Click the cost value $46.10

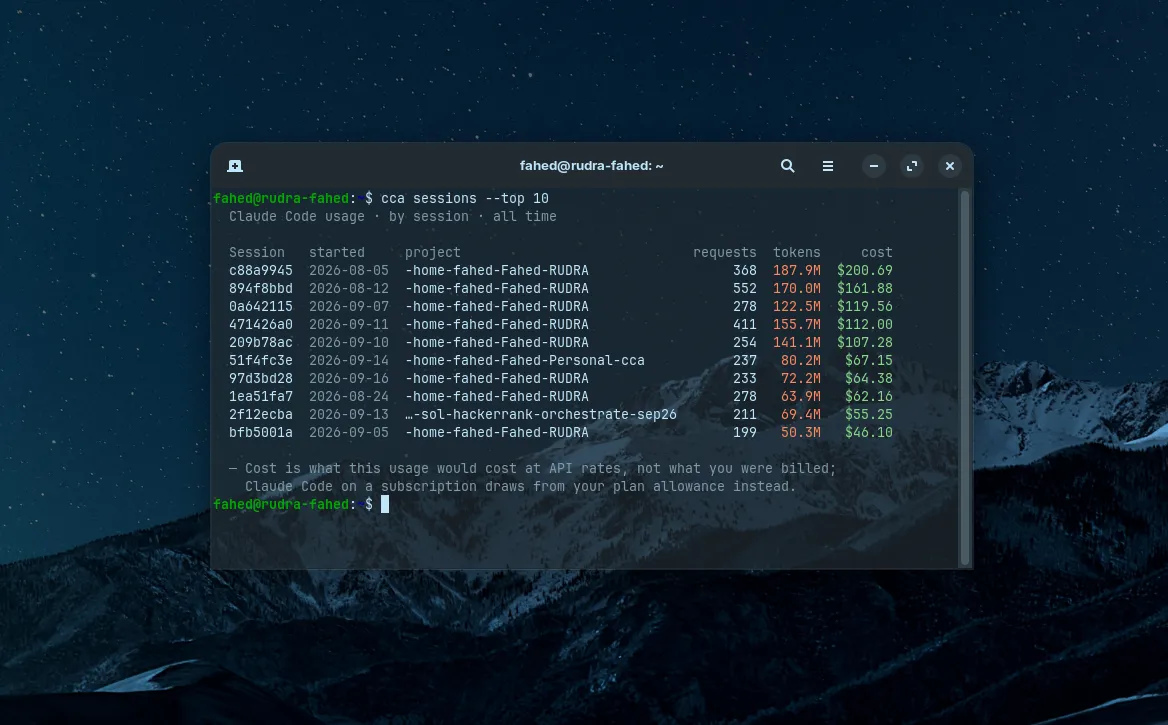tap(869, 432)
